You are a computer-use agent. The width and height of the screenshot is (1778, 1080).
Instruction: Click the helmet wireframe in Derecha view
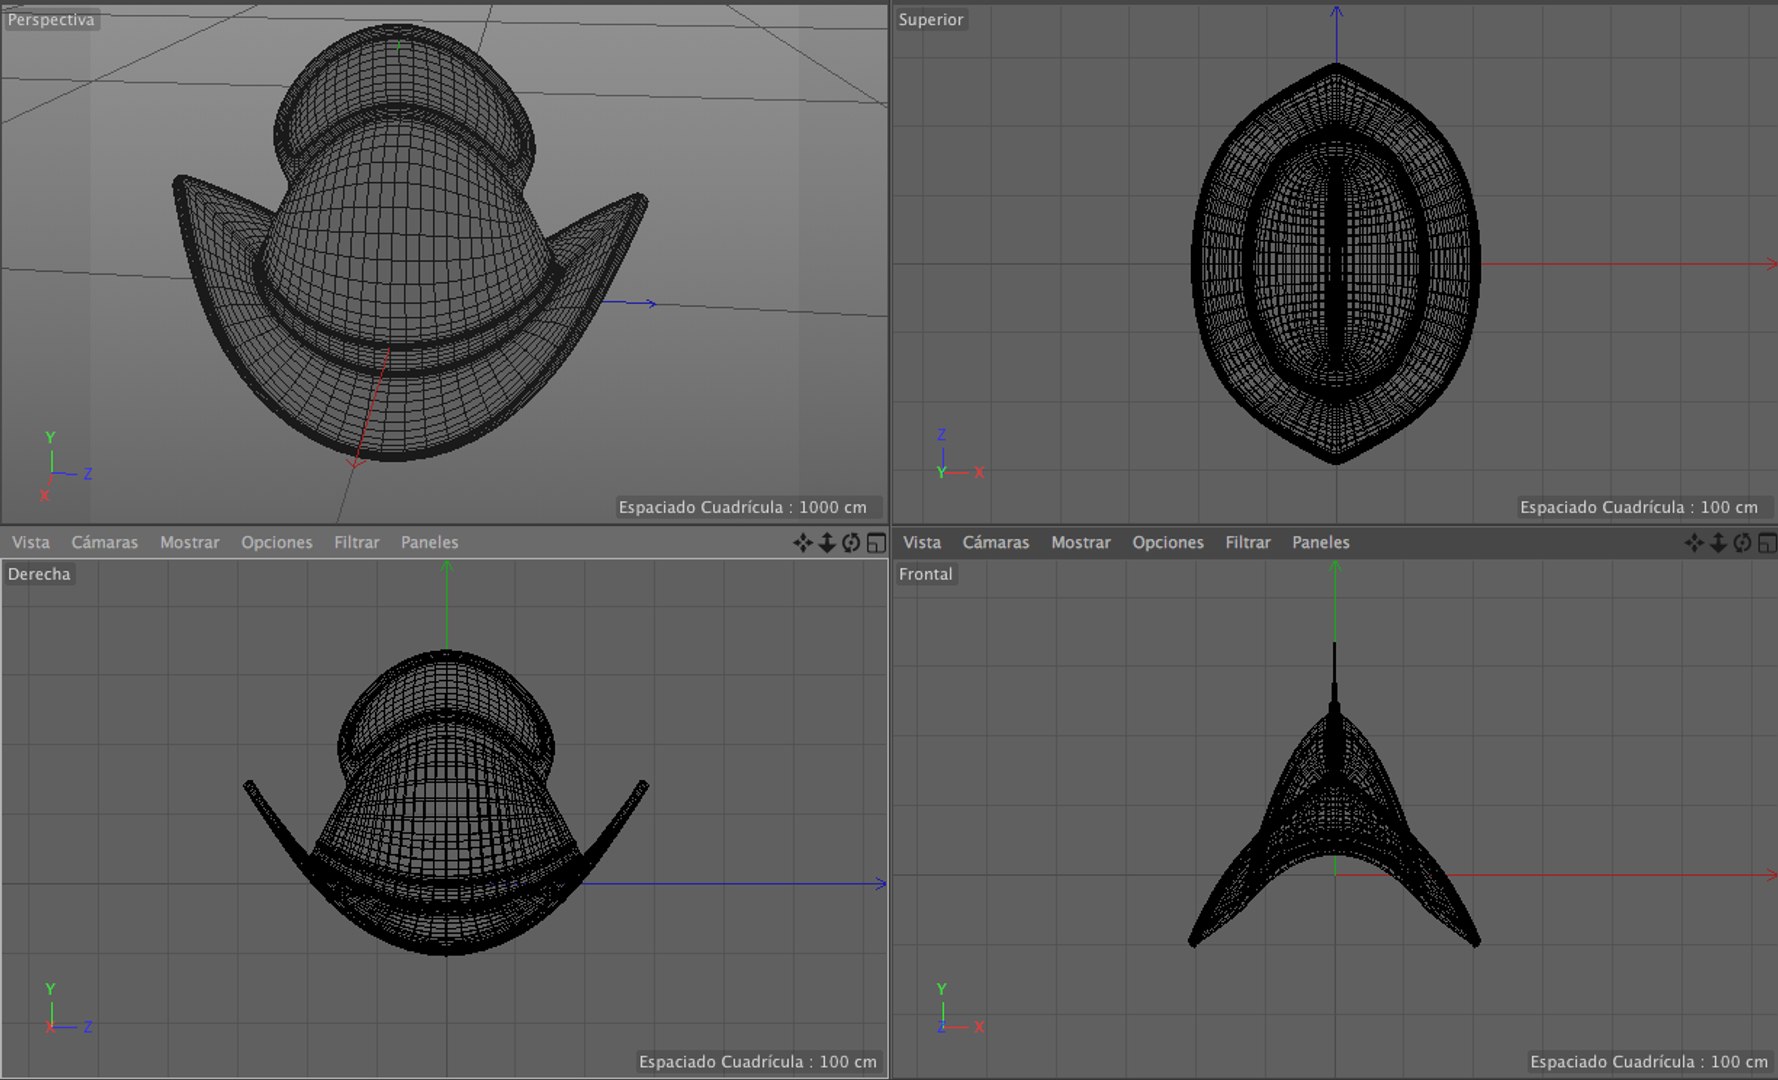tap(446, 803)
